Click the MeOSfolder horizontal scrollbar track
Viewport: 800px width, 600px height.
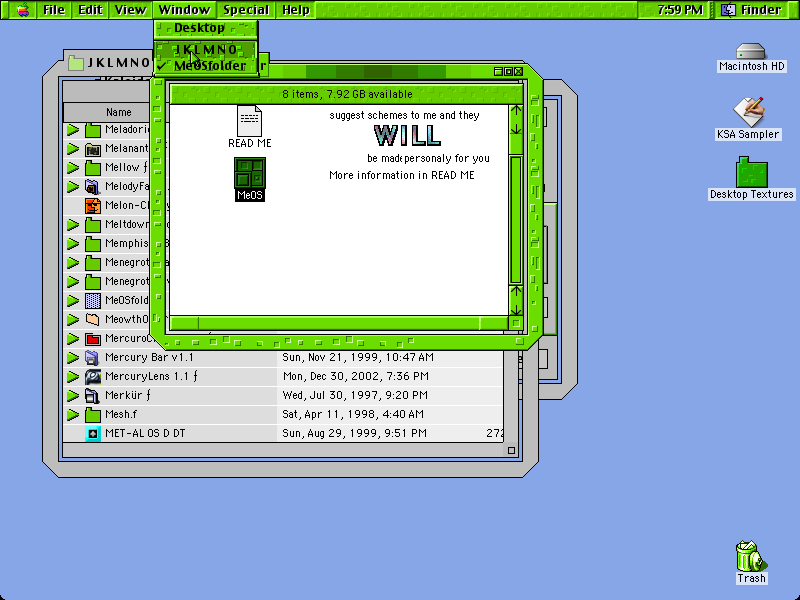coord(339,323)
